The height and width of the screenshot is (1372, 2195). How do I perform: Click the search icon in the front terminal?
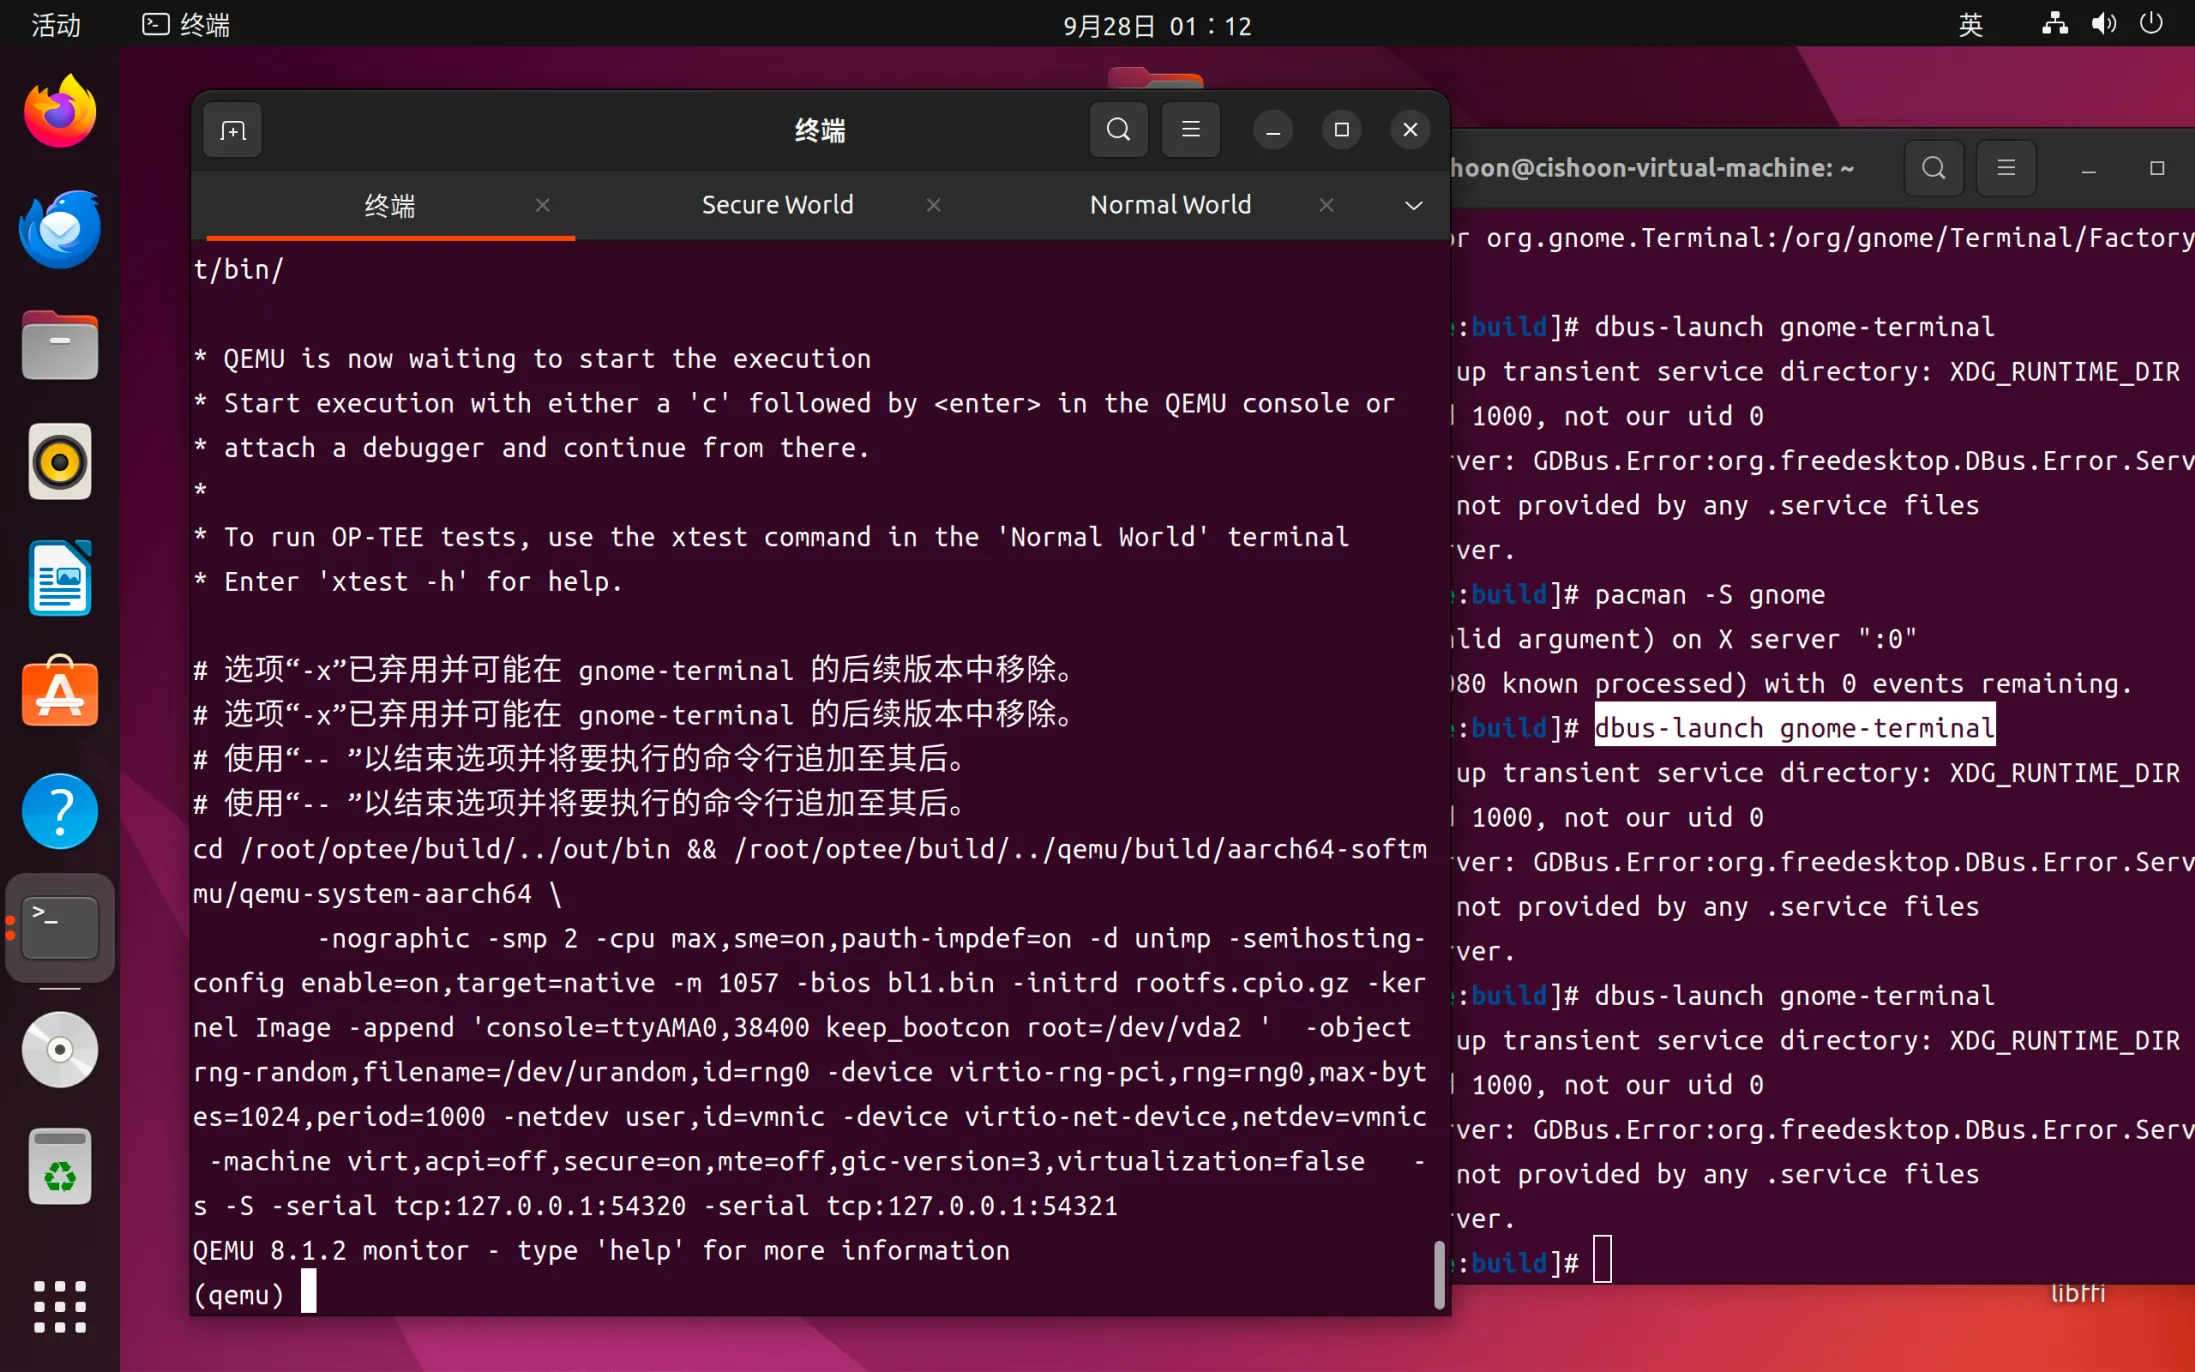[x=1118, y=130]
